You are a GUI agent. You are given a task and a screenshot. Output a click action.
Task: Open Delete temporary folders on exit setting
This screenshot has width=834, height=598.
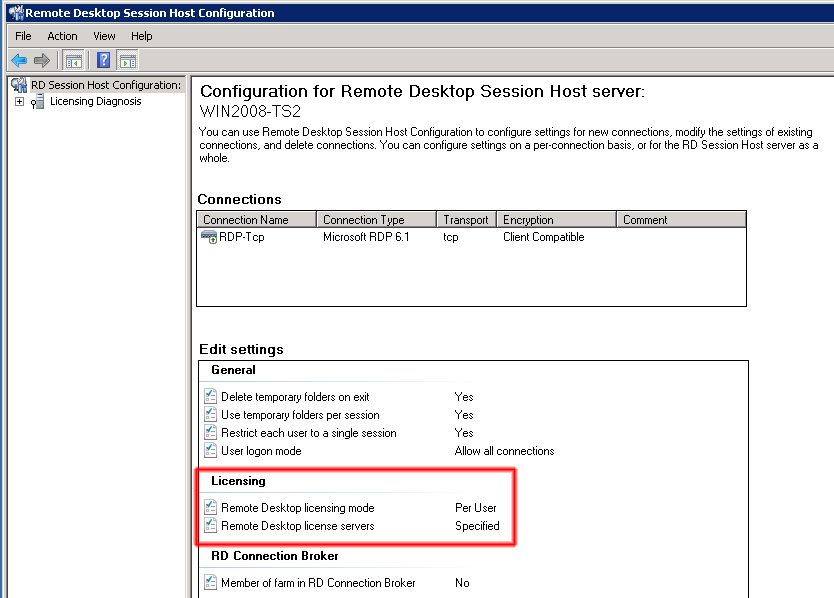coord(295,397)
